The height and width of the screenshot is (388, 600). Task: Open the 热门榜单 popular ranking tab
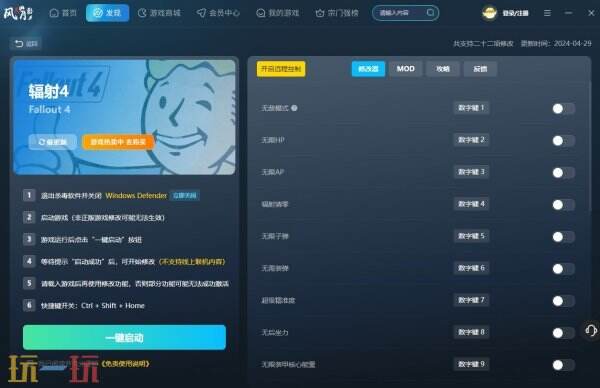pyautogui.click(x=337, y=13)
